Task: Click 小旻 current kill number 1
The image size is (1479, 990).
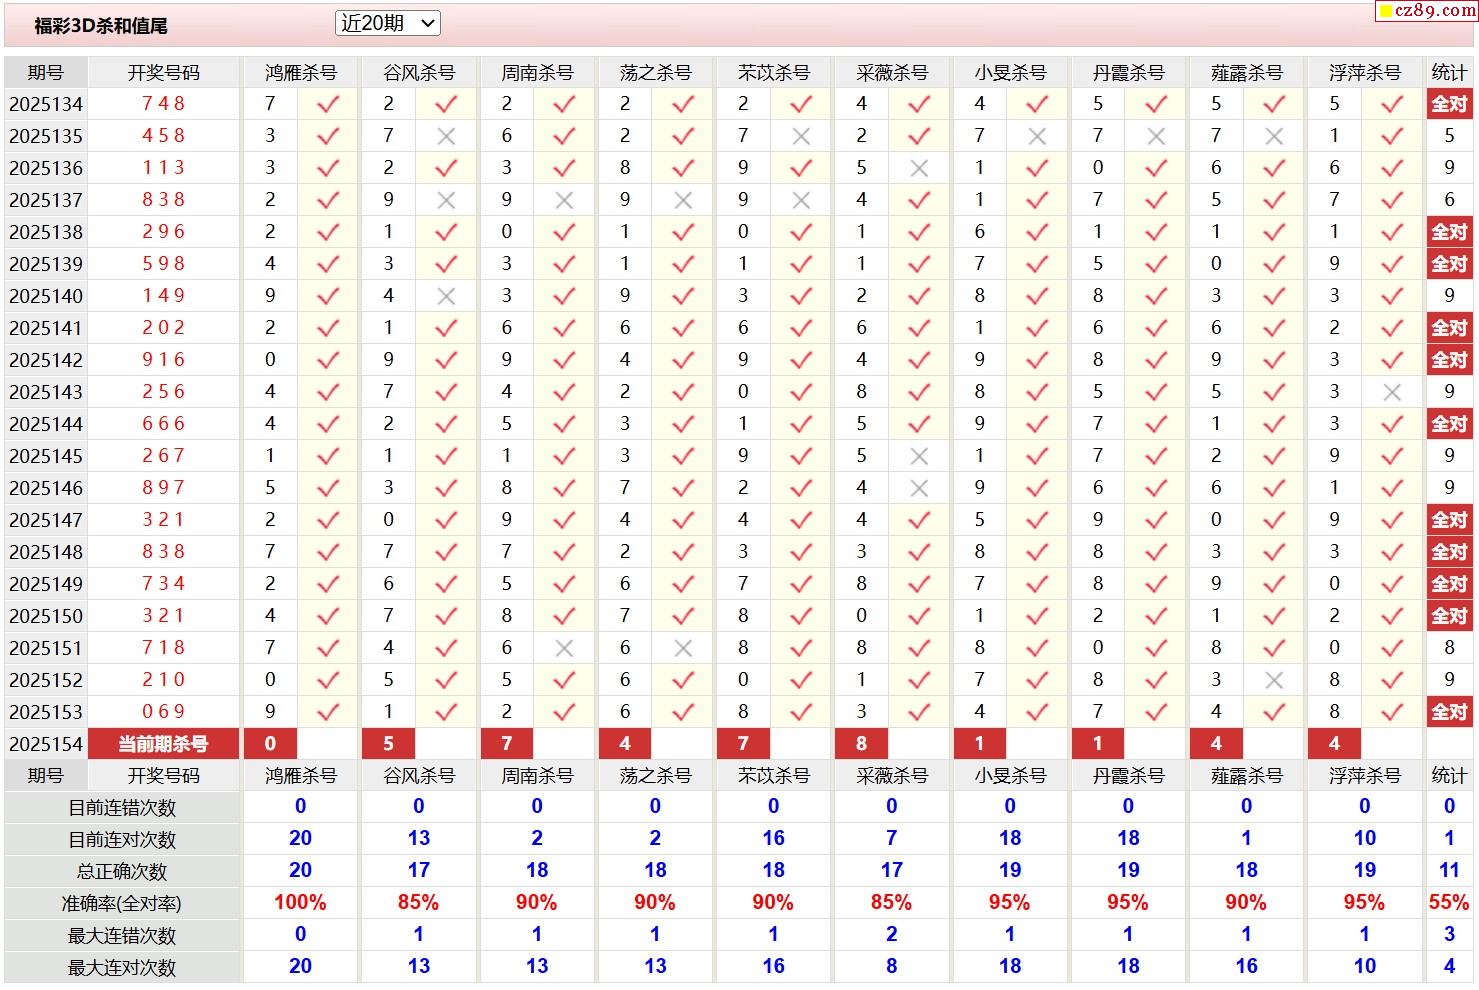Action: point(979,744)
